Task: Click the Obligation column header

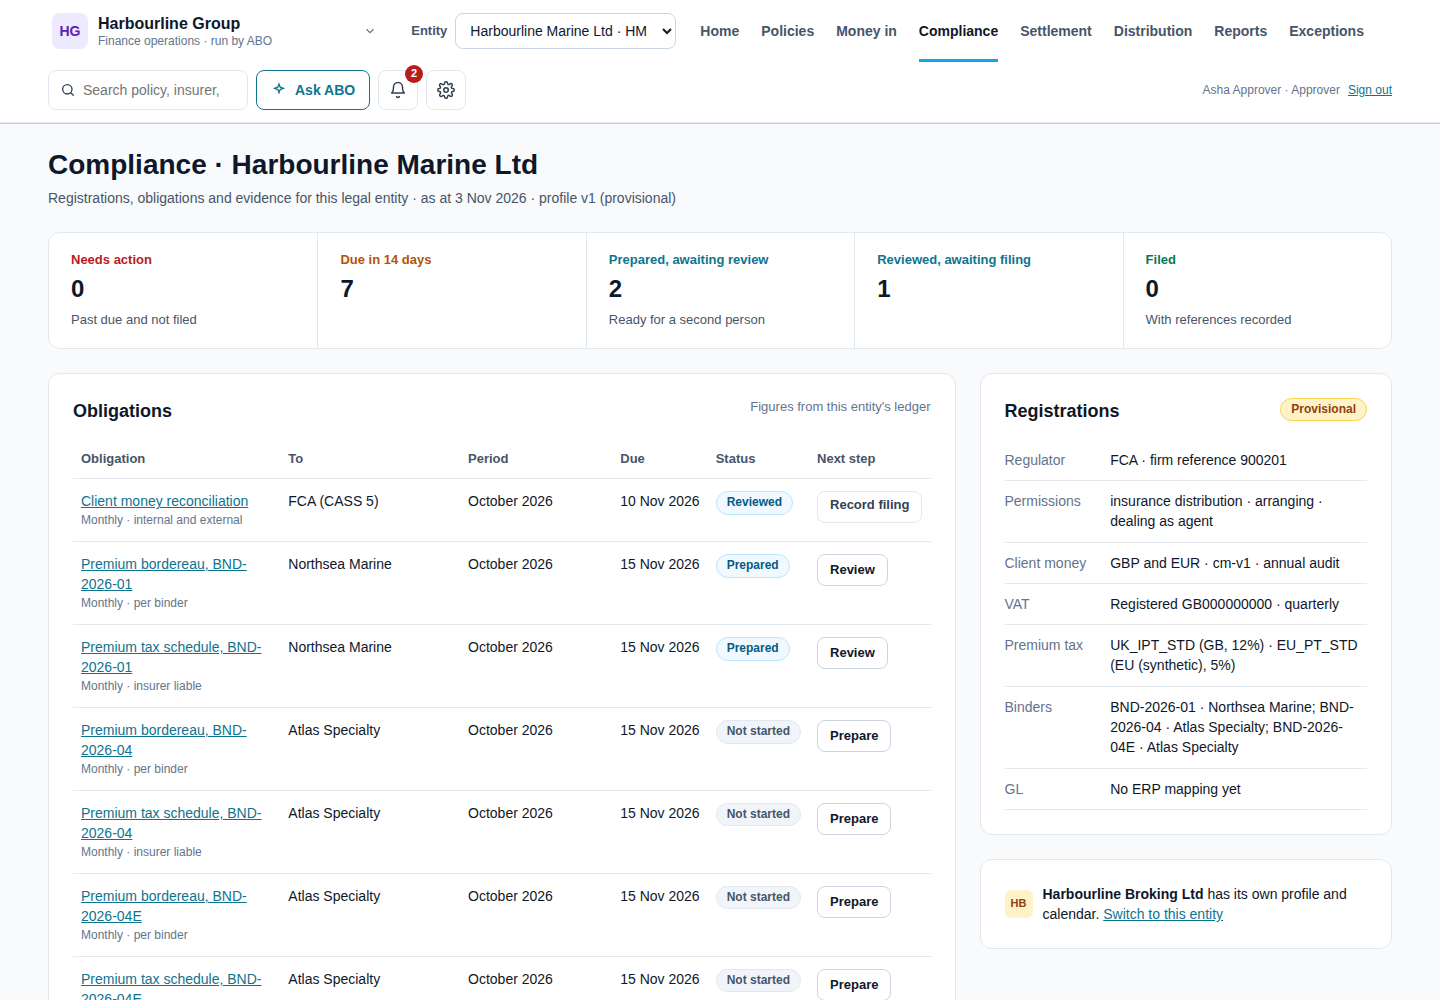Action: point(113,459)
